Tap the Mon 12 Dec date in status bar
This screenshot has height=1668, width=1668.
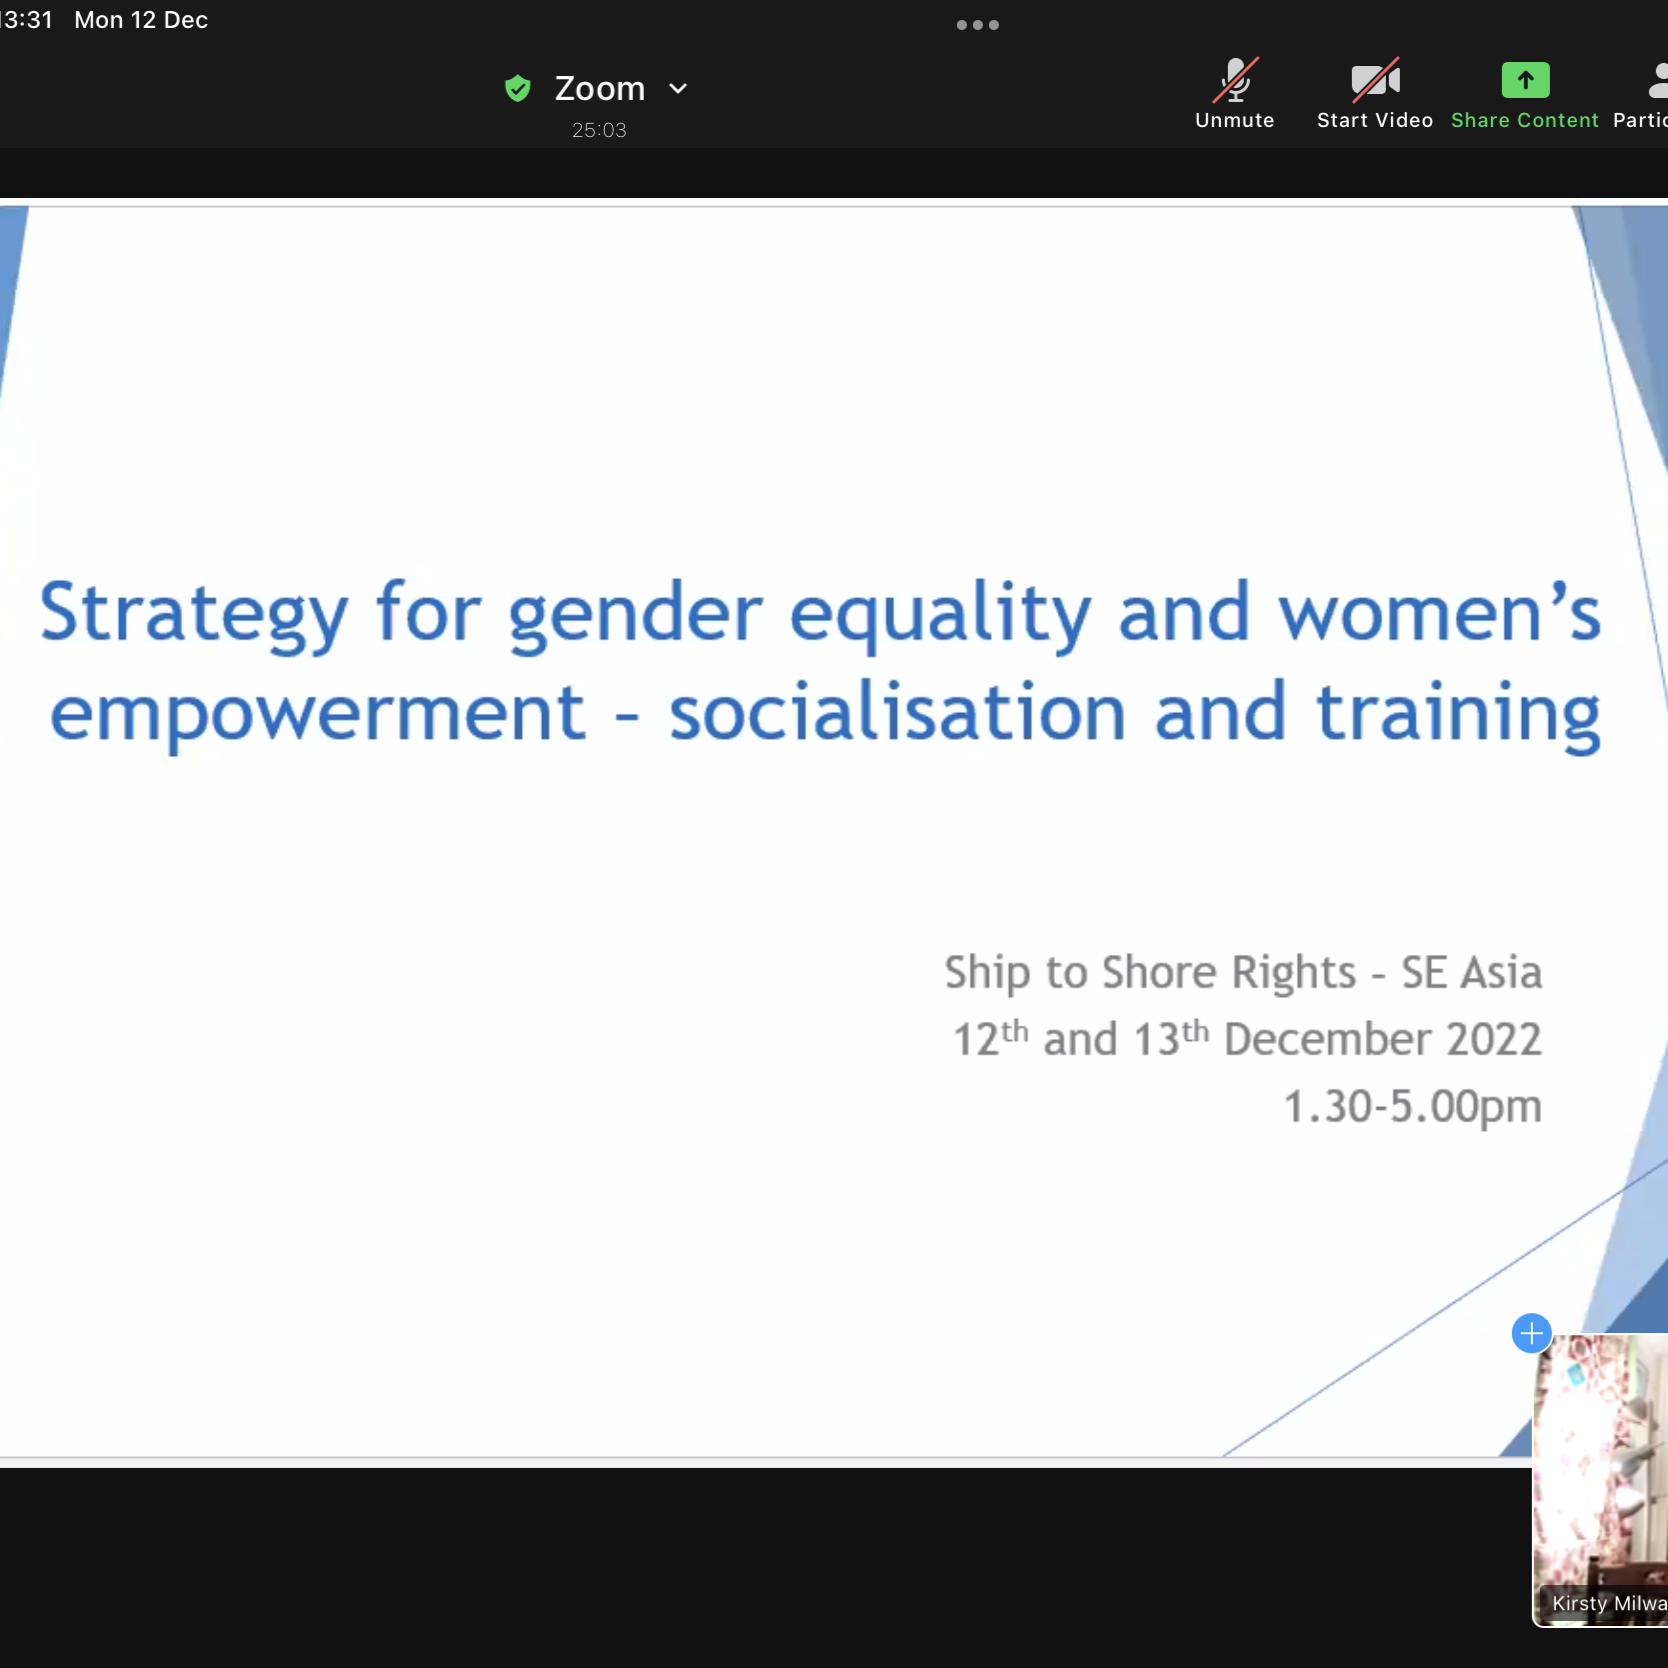click(141, 20)
